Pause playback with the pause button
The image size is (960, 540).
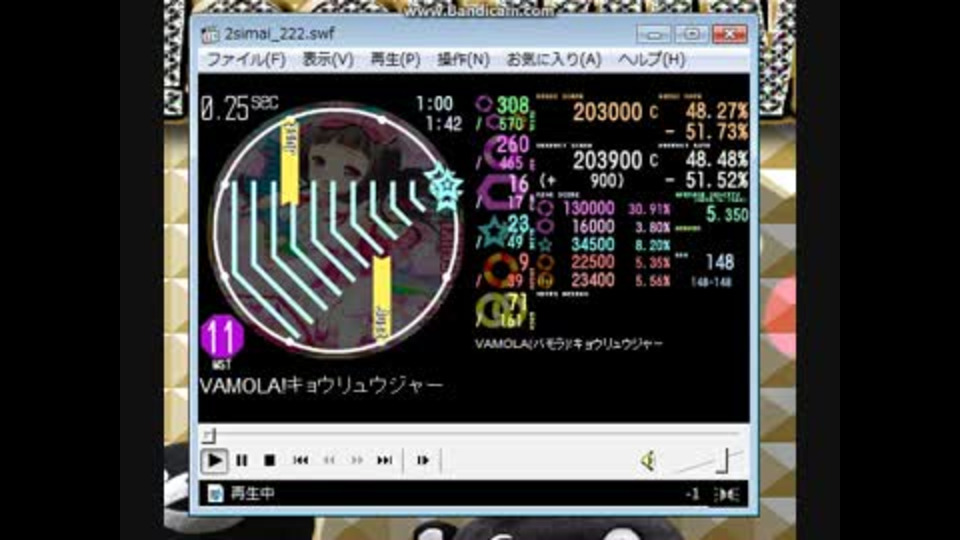tap(242, 460)
